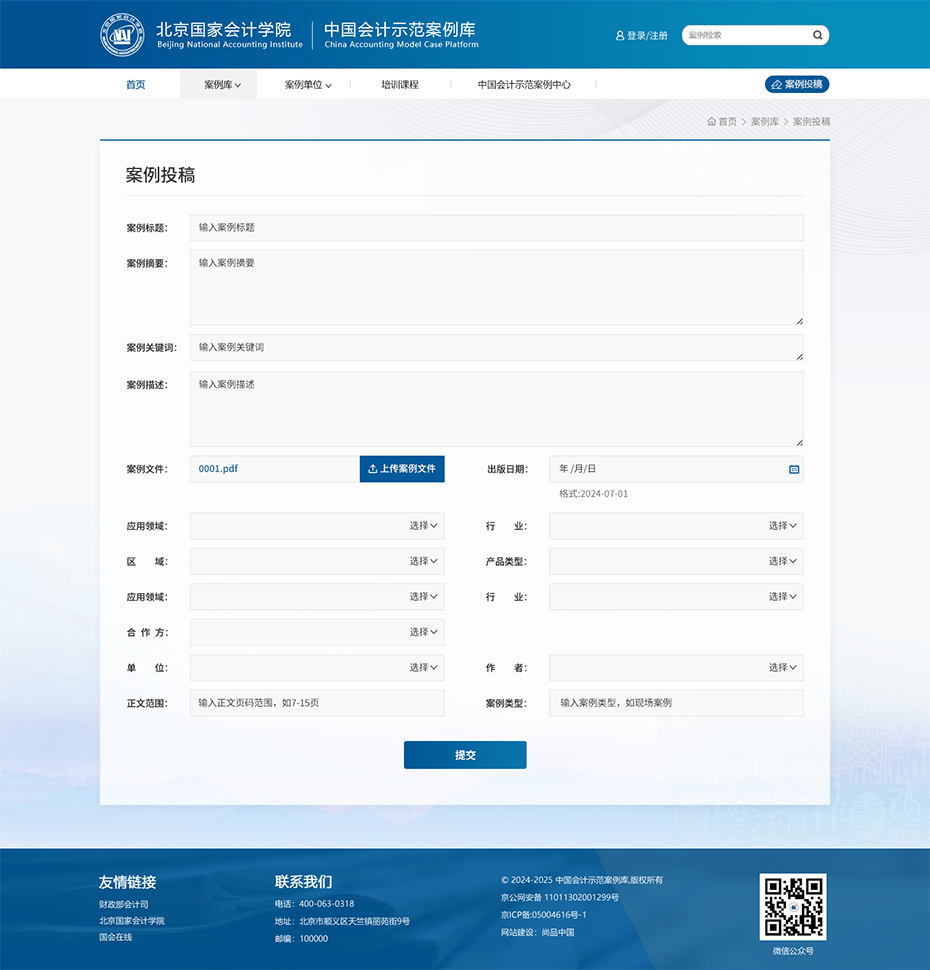Click the user icon beside 登录/注册
Viewport: 930px width, 970px height.
point(620,35)
